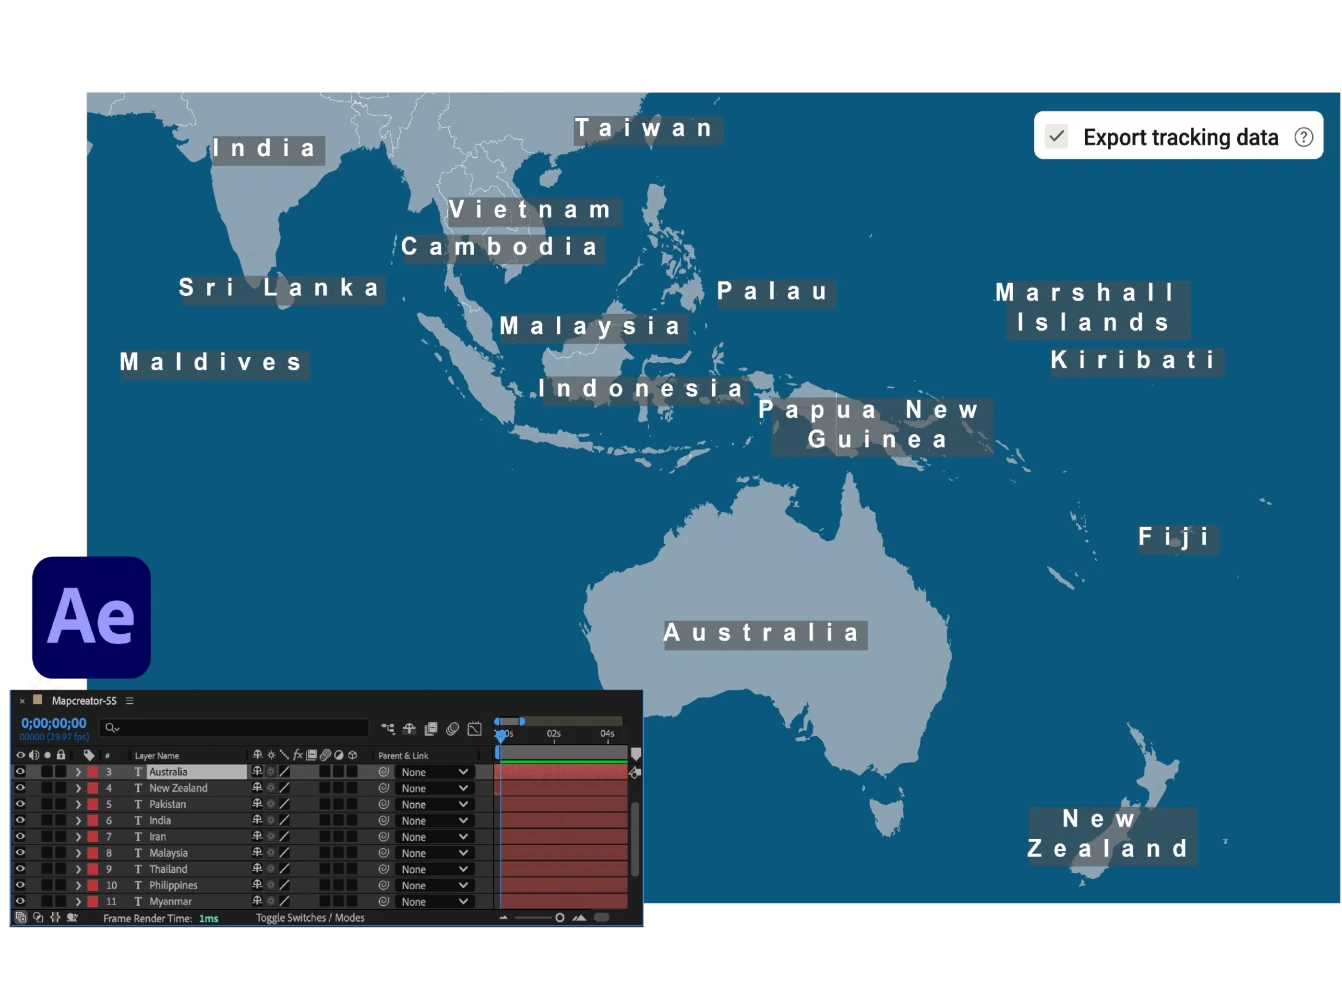Select the Mapcreator-55 composition tab
1342x1000 pixels.
point(84,701)
